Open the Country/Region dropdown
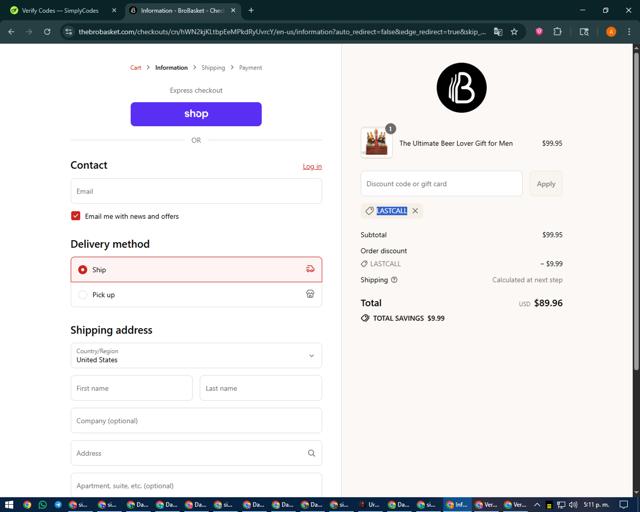The width and height of the screenshot is (640, 512). tap(196, 356)
